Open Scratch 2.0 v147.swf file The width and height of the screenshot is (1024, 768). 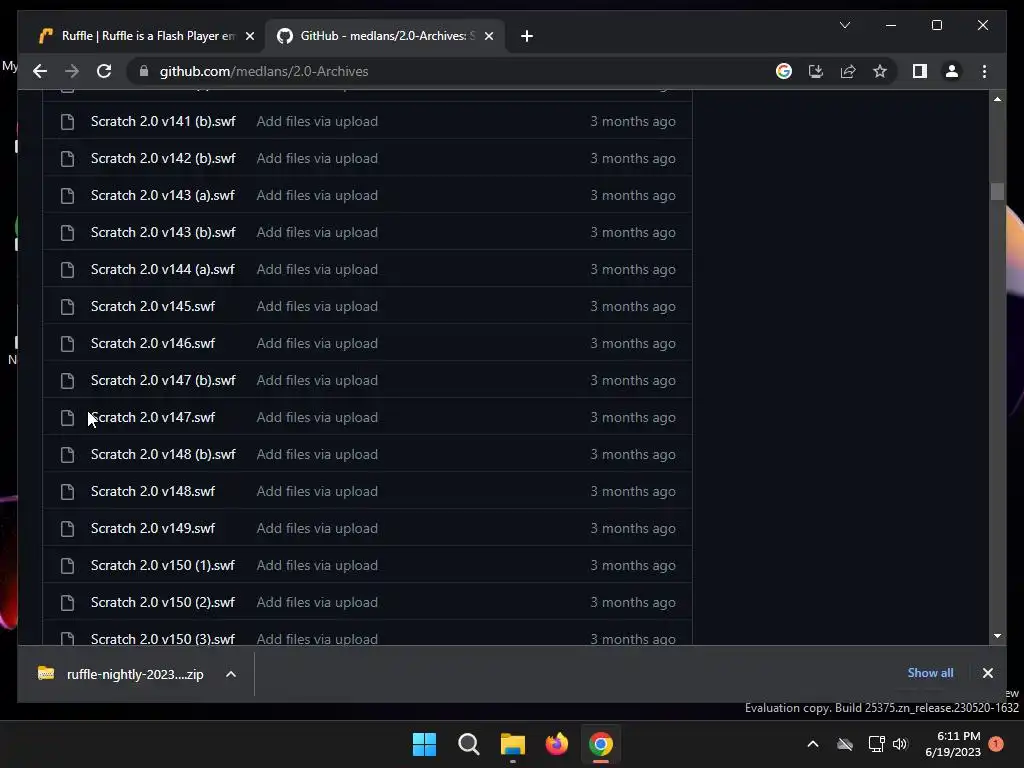pos(153,417)
